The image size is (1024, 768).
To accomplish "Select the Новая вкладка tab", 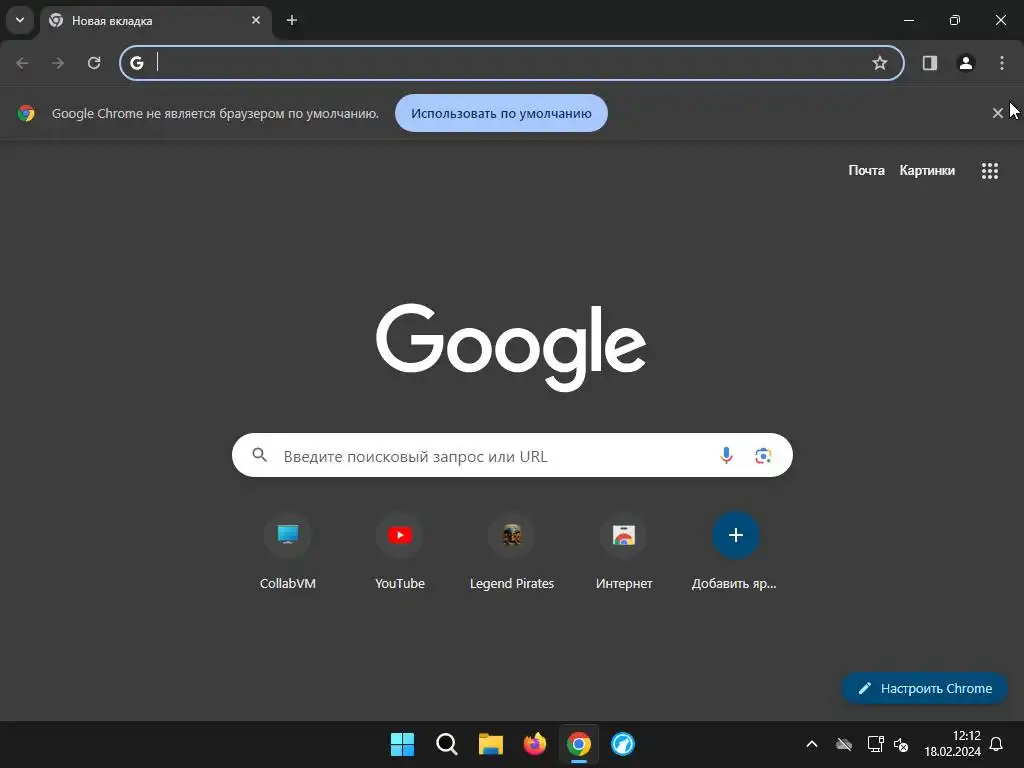I will (x=155, y=21).
